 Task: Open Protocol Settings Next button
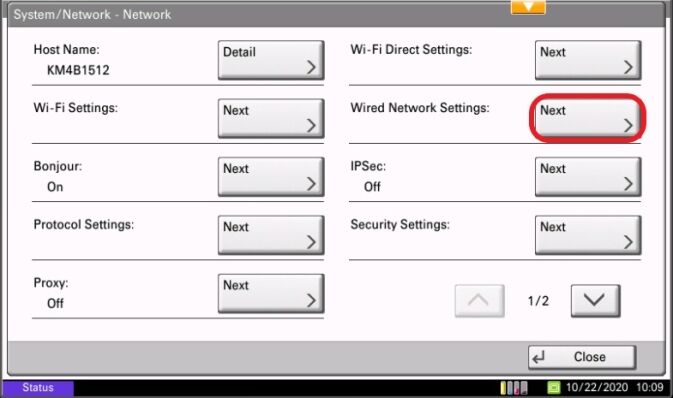(271, 235)
